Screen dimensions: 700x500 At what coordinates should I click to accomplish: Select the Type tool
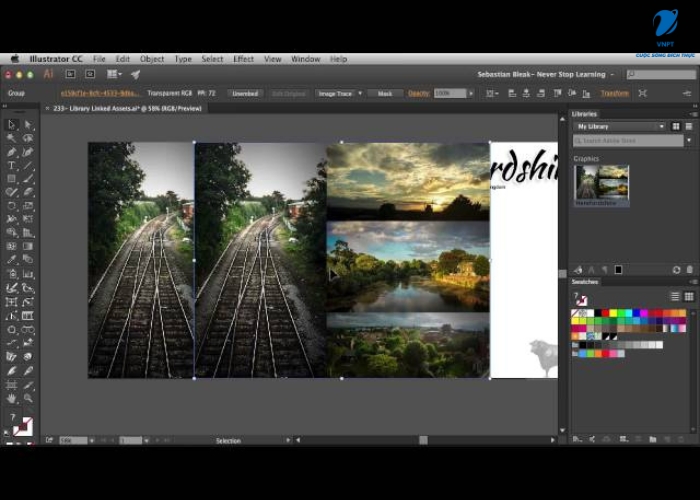[12, 165]
